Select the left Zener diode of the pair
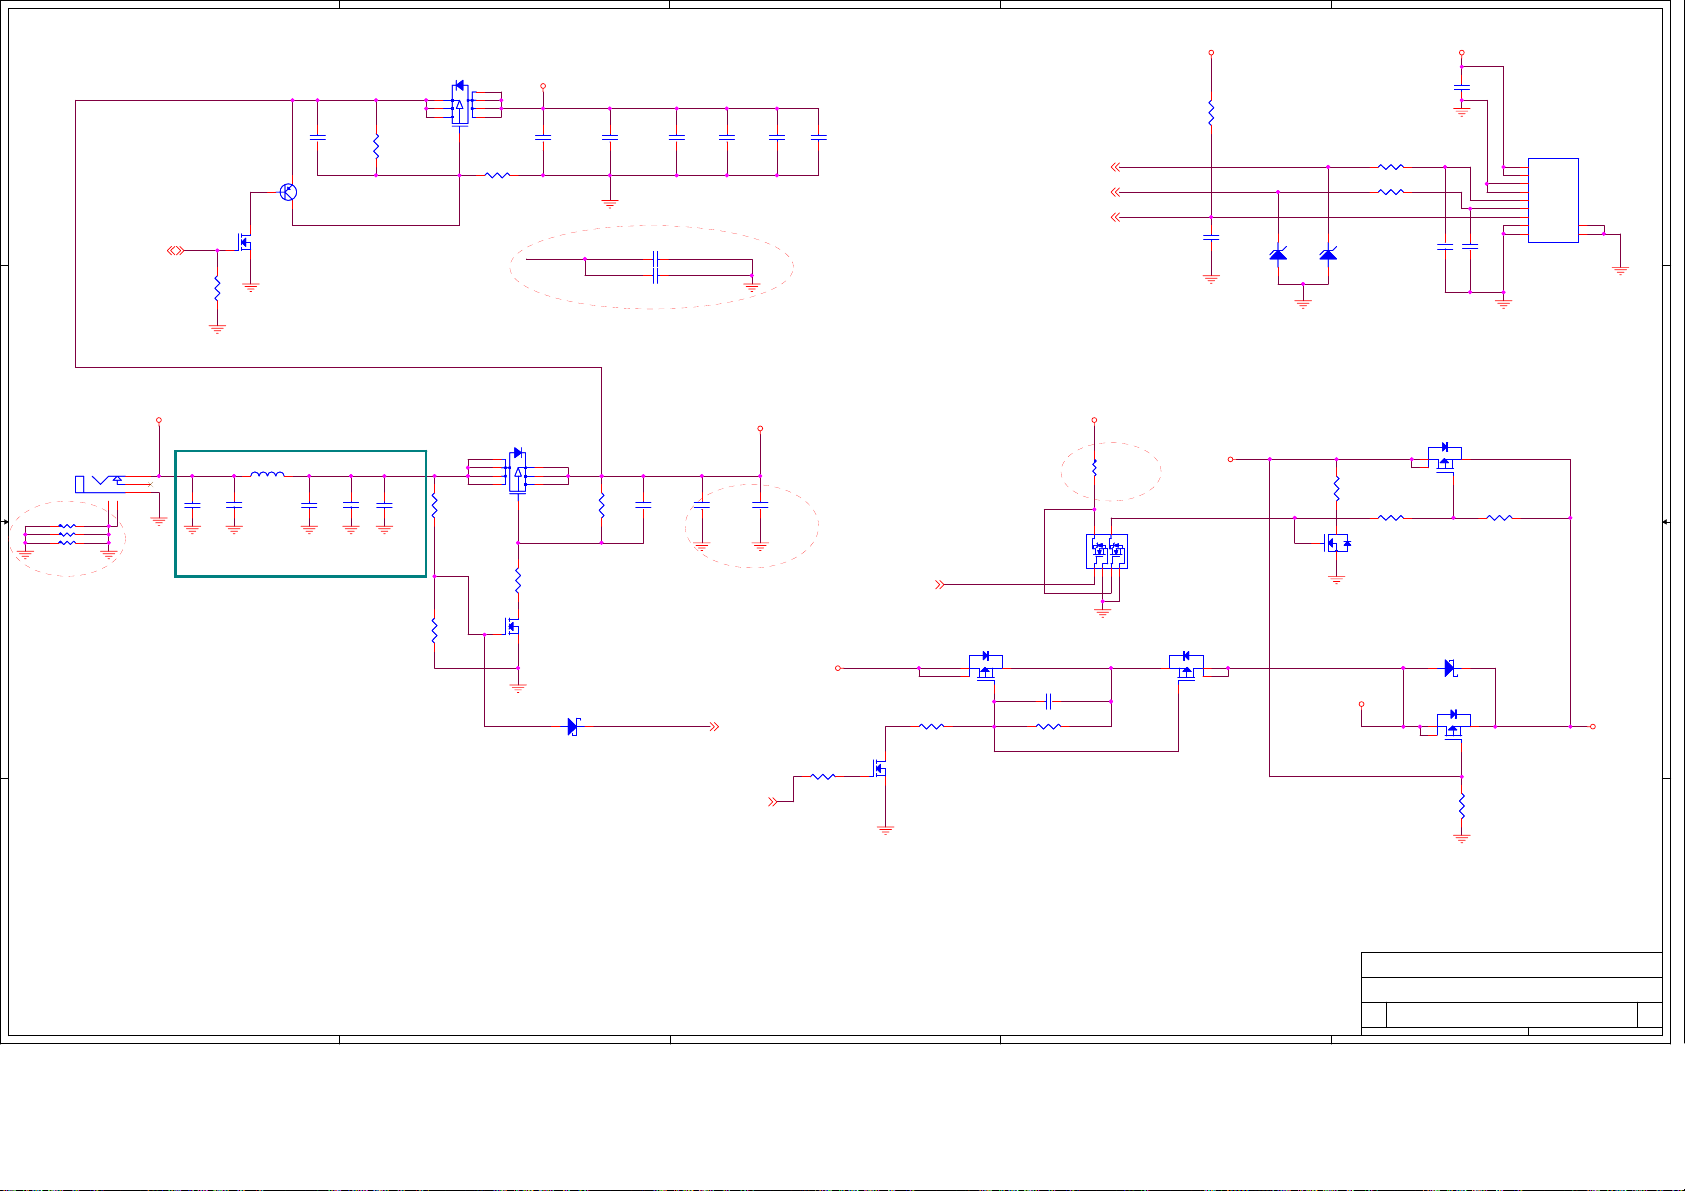 (x=1278, y=255)
